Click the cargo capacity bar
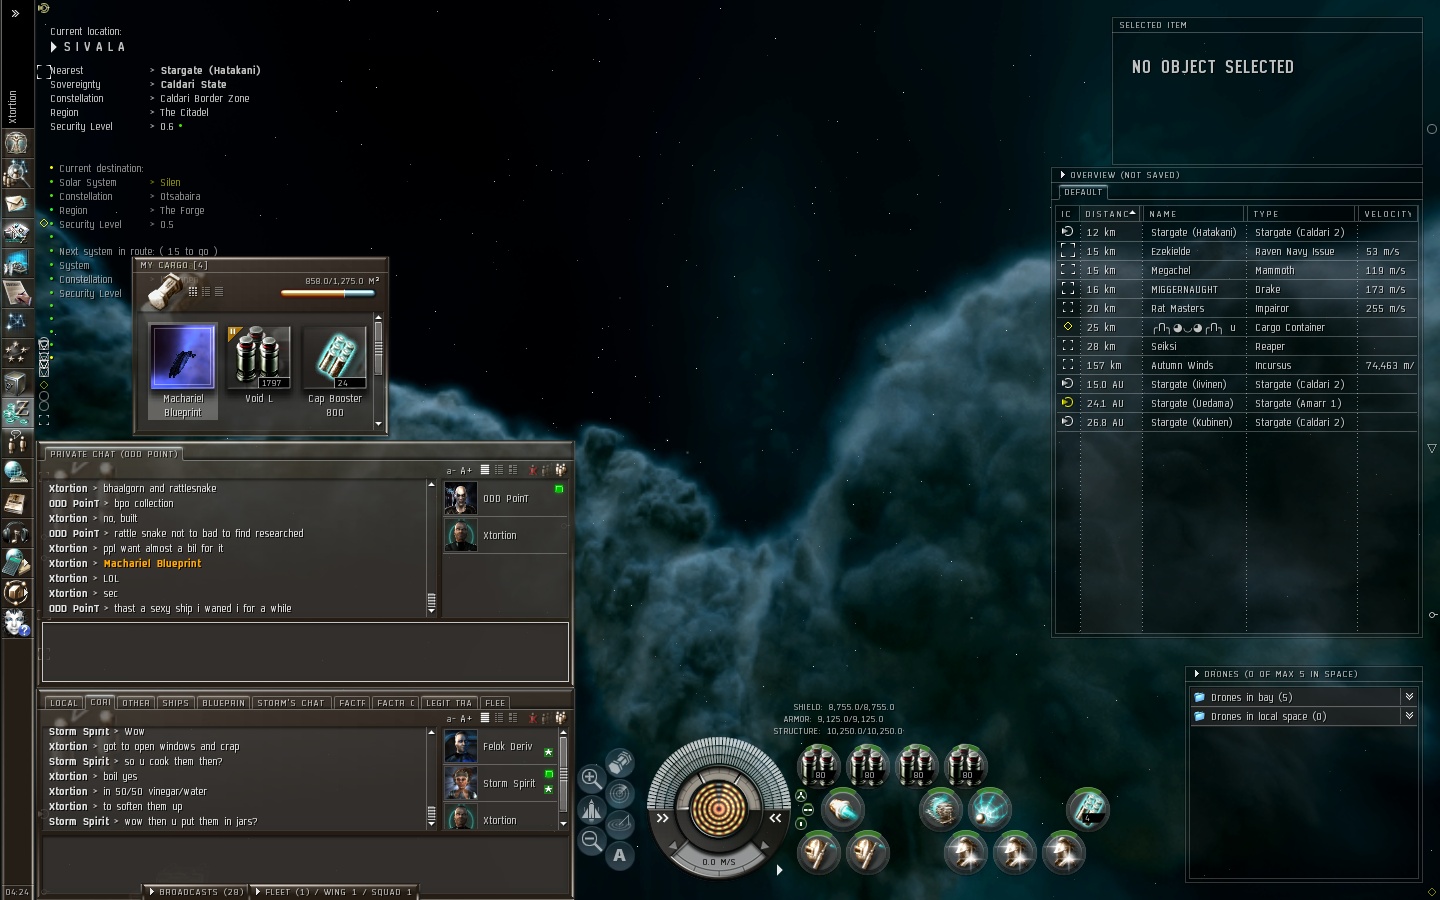The width and height of the screenshot is (1440, 900). pyautogui.click(x=330, y=294)
